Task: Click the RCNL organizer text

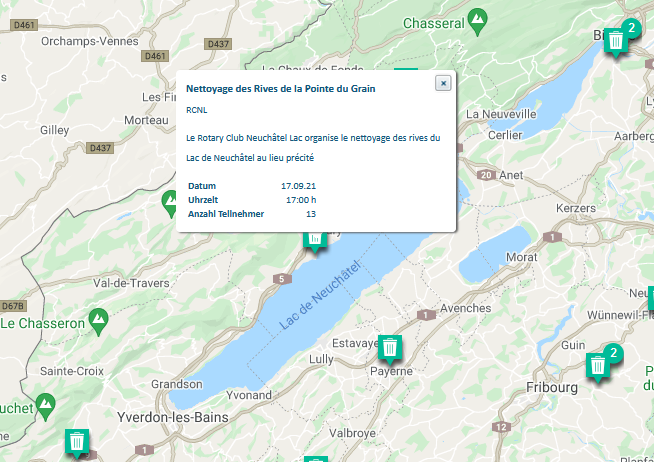Action: tap(196, 110)
